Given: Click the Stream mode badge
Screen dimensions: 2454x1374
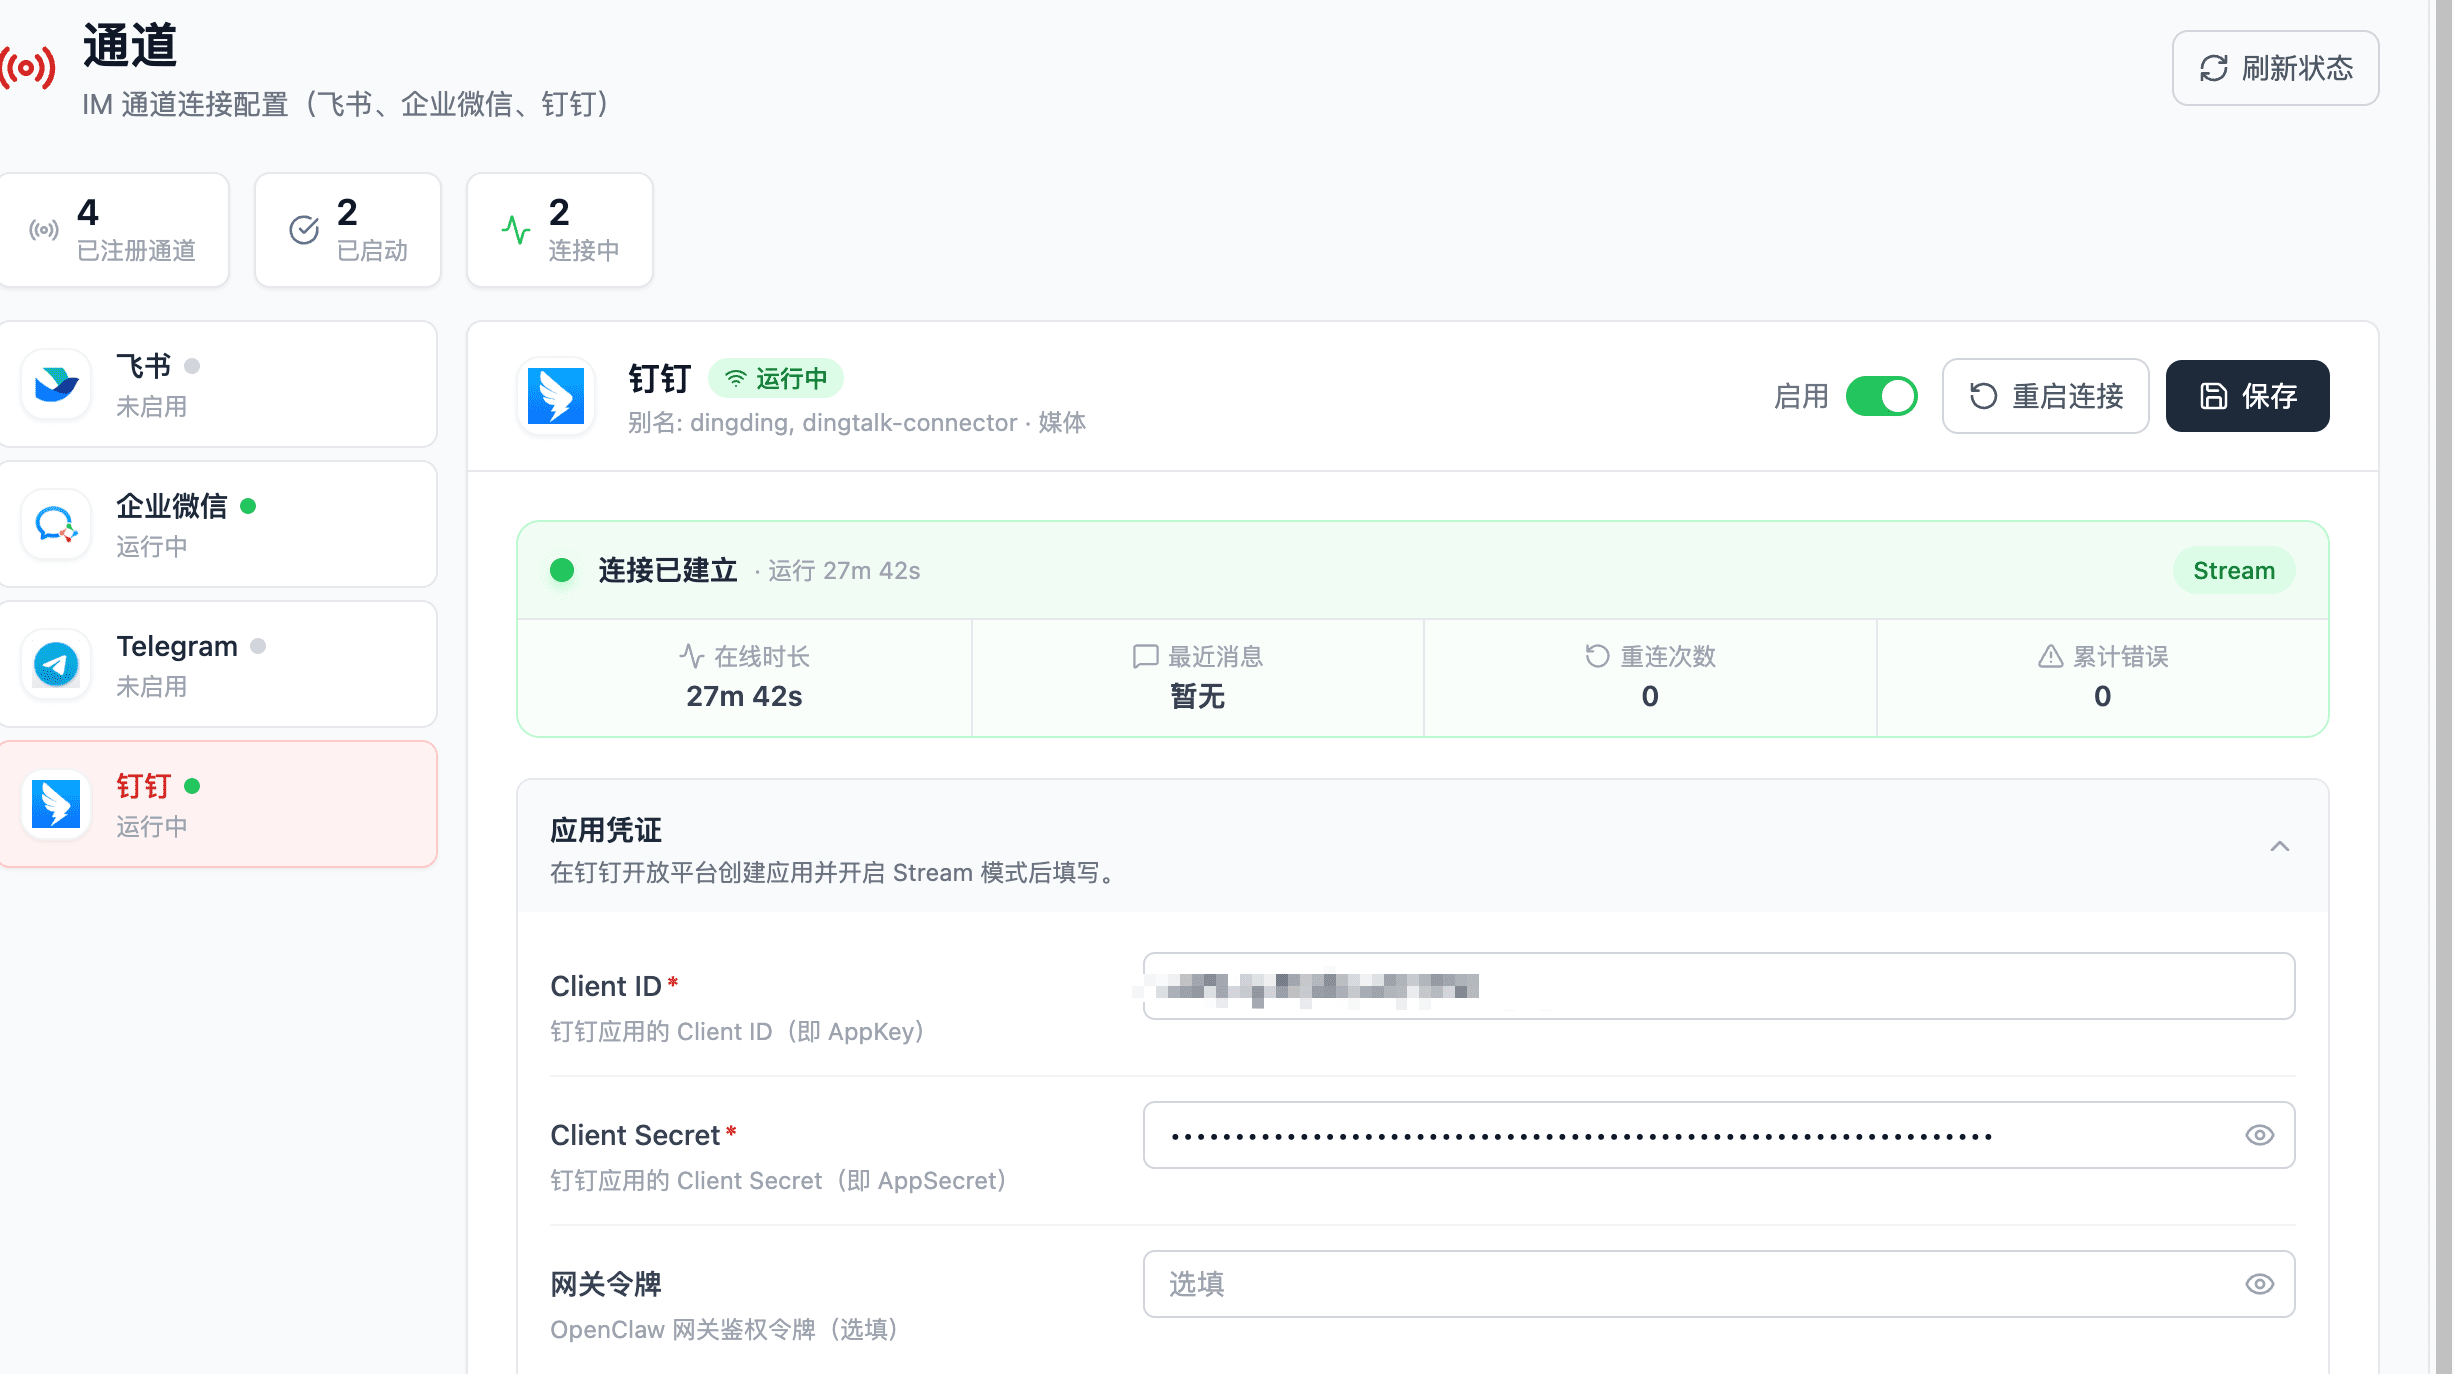Looking at the screenshot, I should [2234, 570].
